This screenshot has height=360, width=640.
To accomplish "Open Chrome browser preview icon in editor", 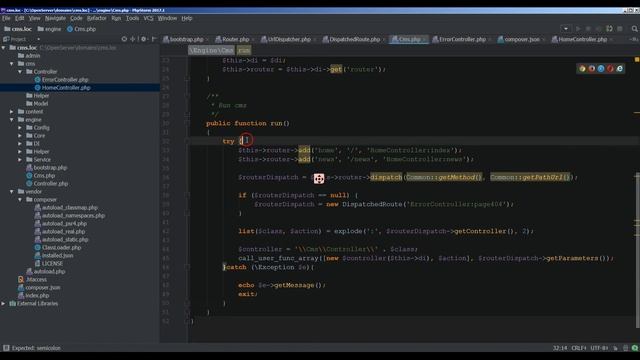I will (582, 69).
